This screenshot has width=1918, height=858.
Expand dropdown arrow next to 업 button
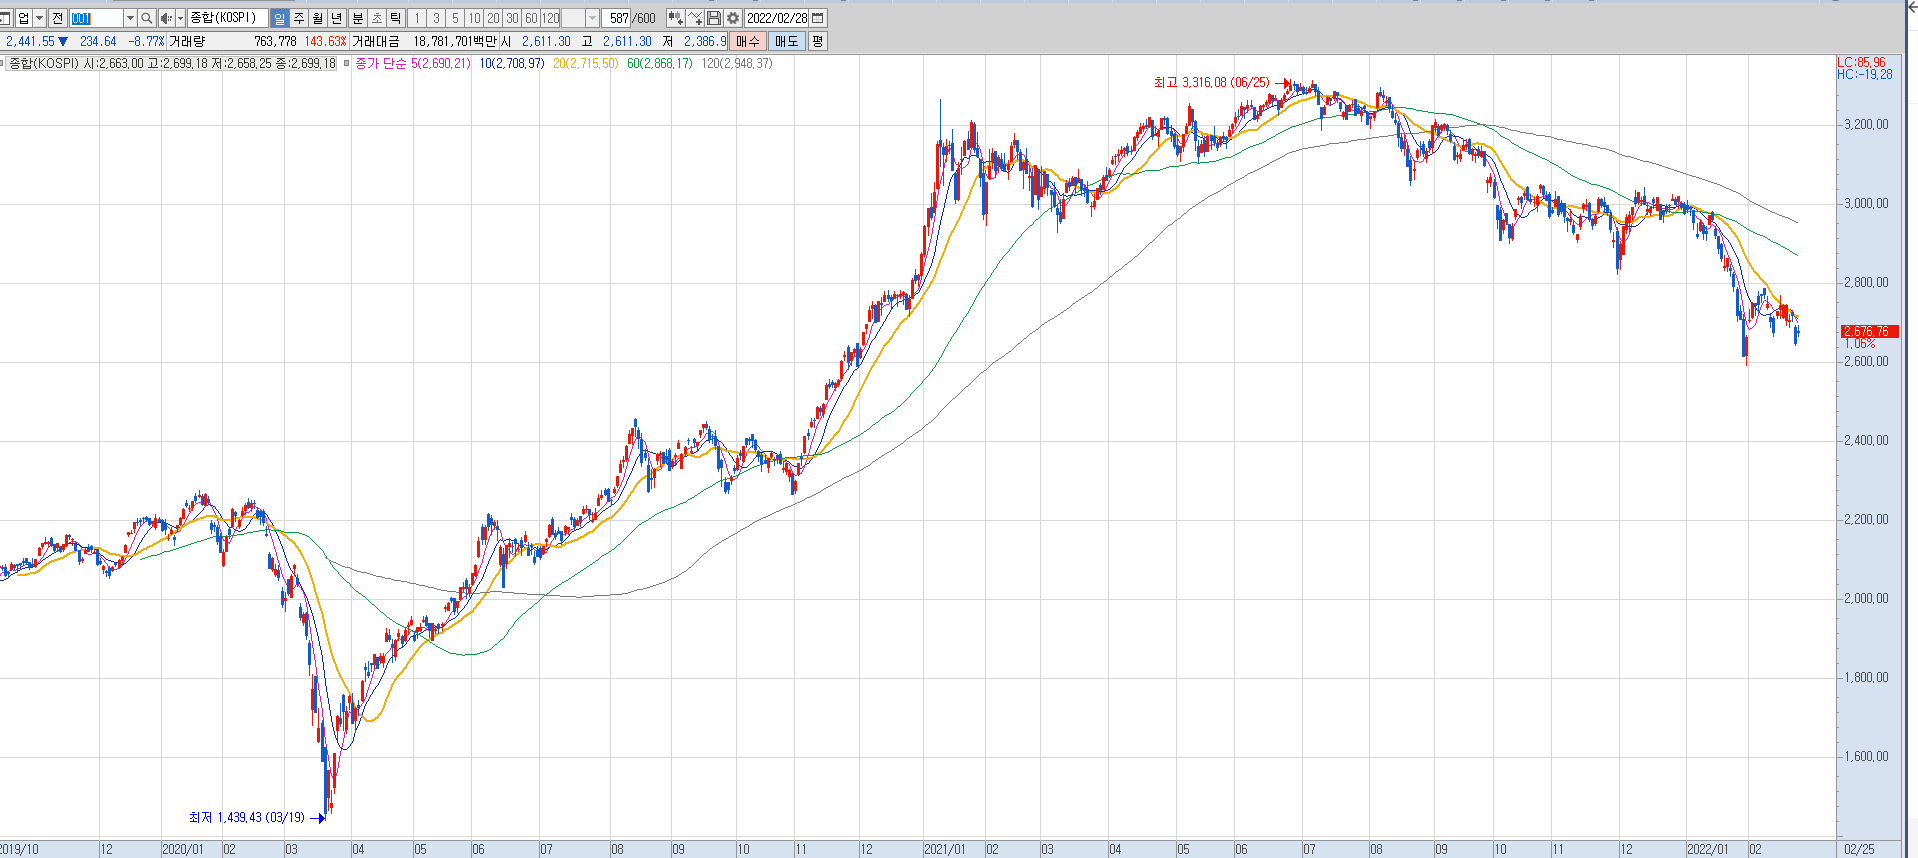[x=40, y=18]
